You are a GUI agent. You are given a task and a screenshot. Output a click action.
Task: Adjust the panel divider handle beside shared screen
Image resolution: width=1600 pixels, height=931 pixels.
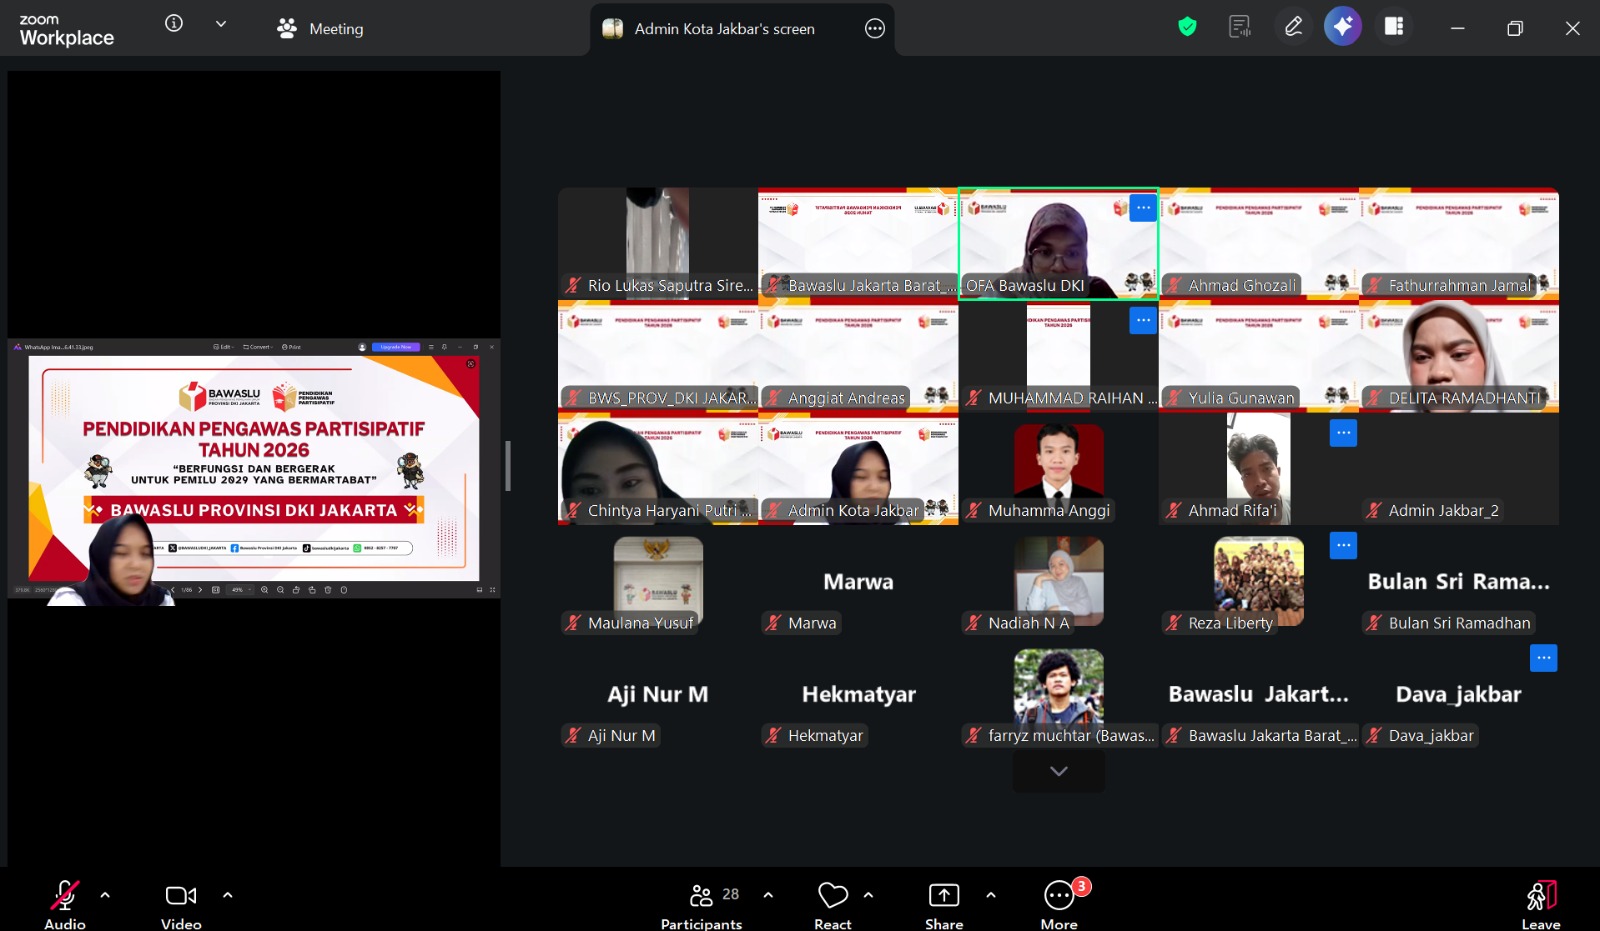(x=508, y=466)
